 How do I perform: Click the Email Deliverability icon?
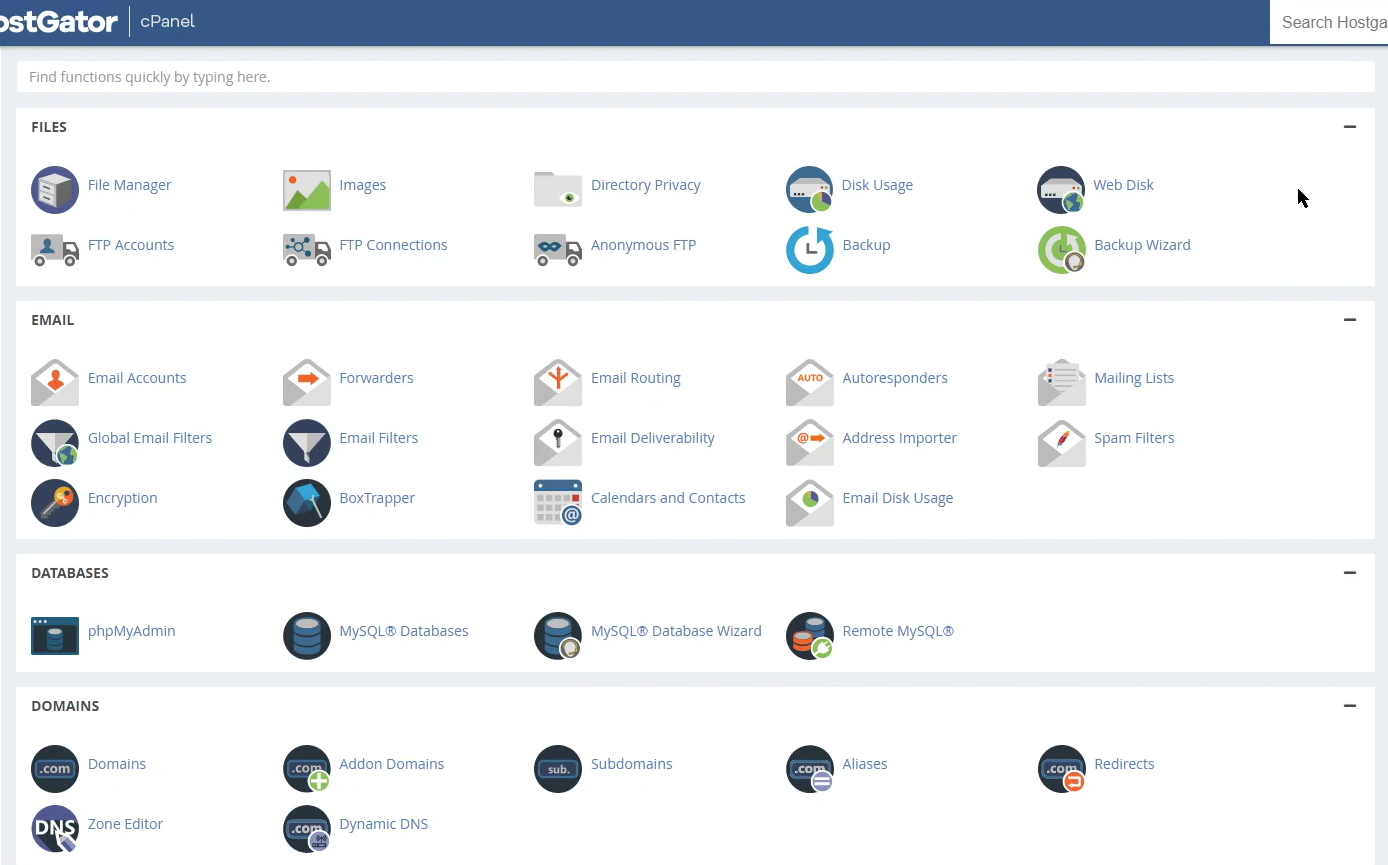[558, 442]
